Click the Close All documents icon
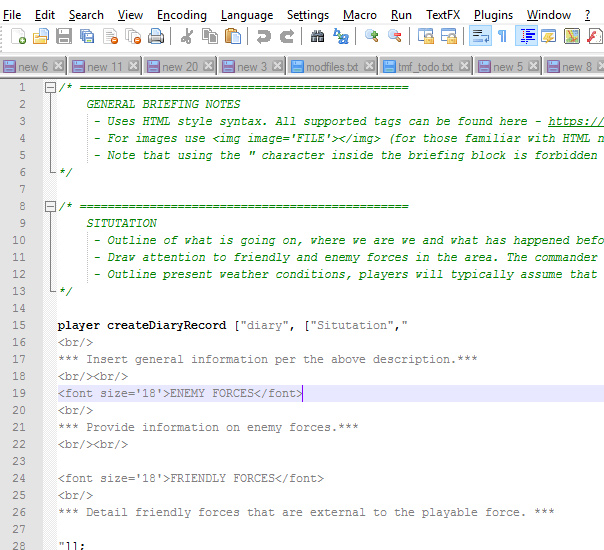 tap(133, 36)
